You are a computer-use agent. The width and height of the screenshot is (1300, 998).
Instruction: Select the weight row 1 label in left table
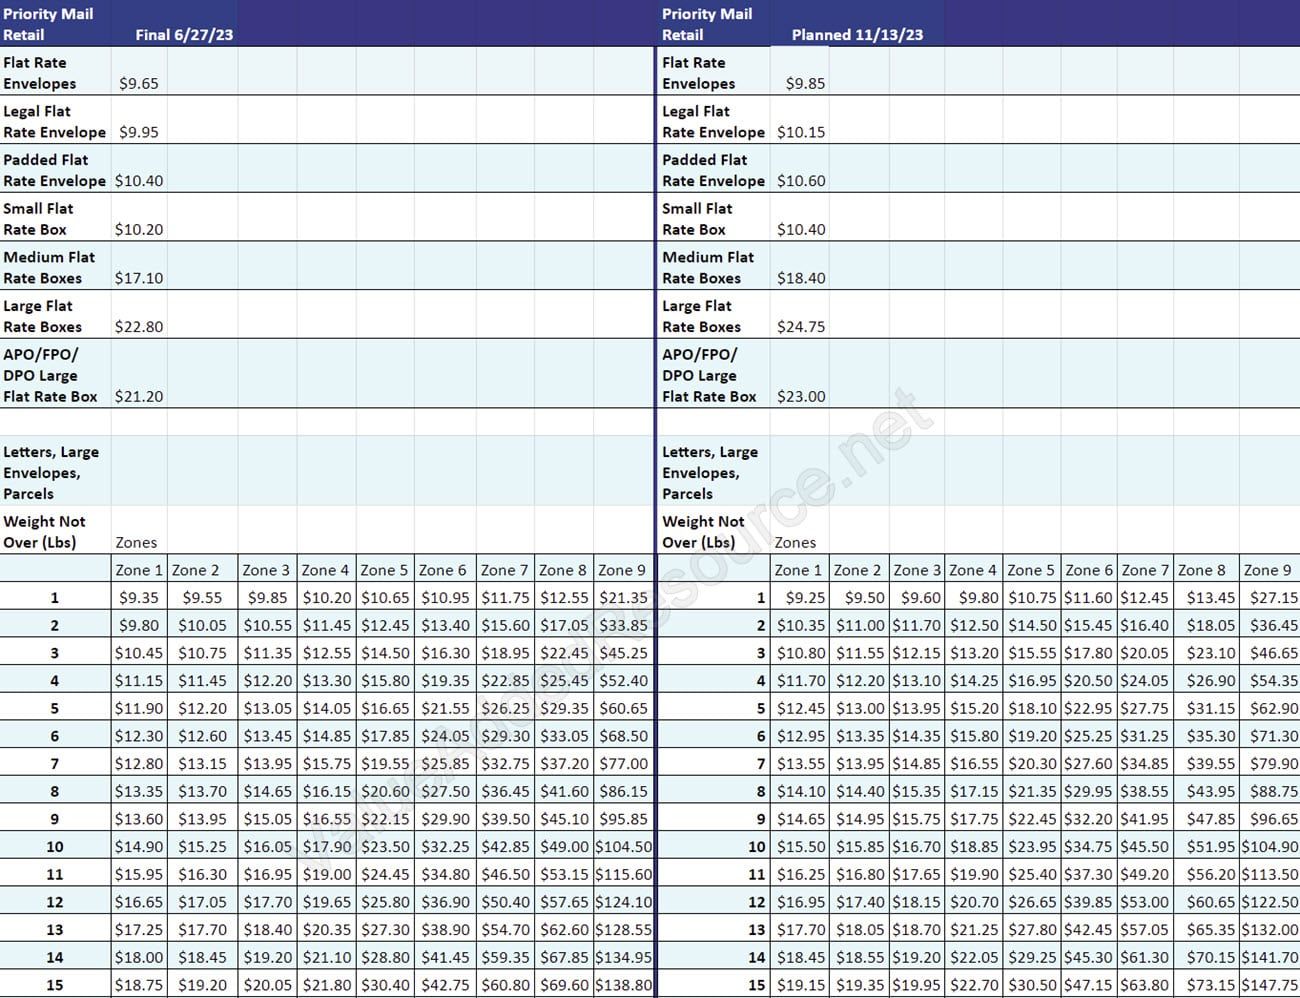(x=55, y=597)
